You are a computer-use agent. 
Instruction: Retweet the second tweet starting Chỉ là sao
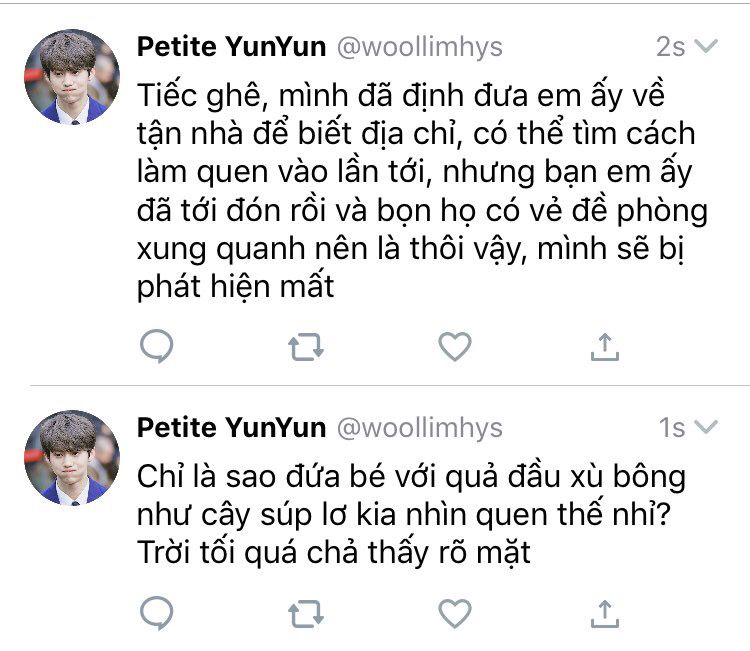[306, 614]
